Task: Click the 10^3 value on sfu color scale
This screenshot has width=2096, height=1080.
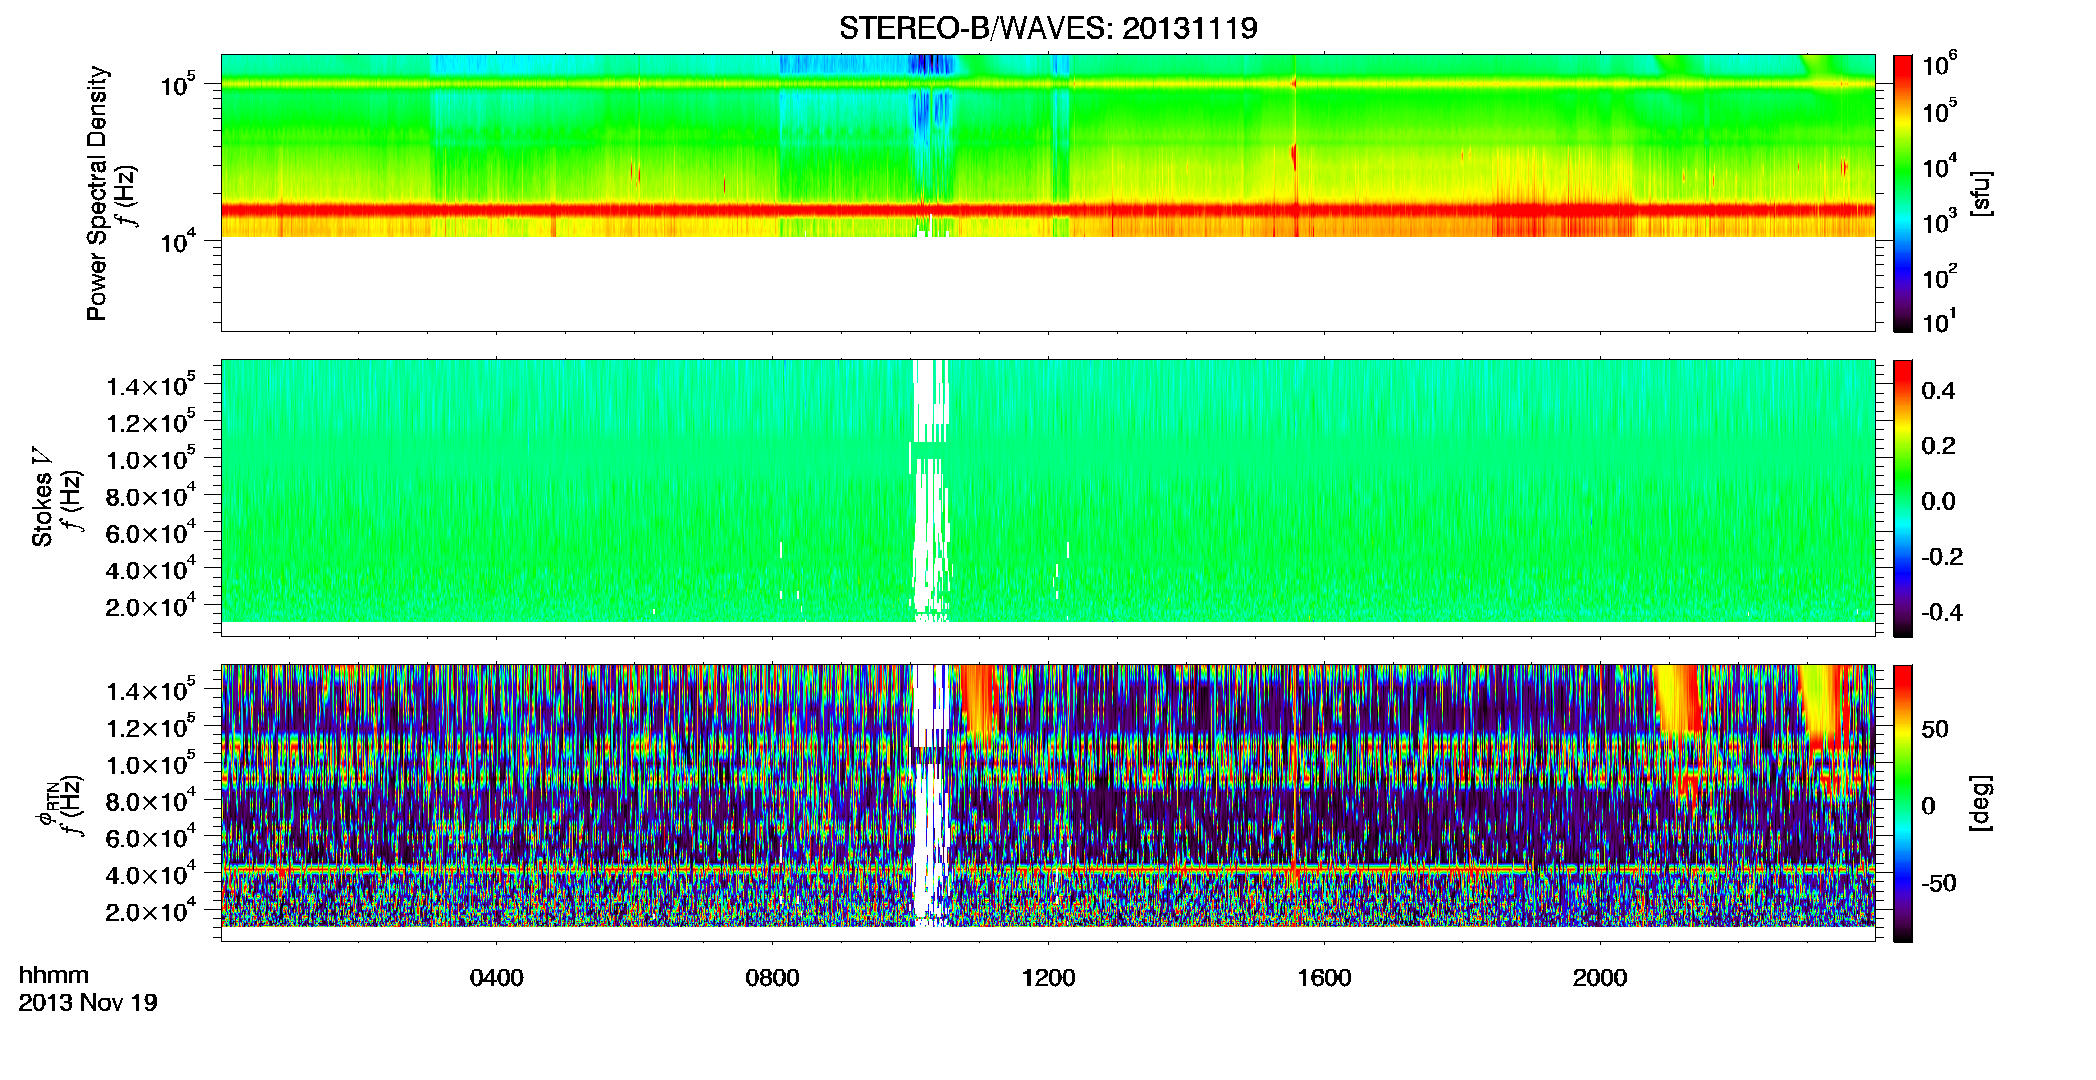Action: 1939,222
